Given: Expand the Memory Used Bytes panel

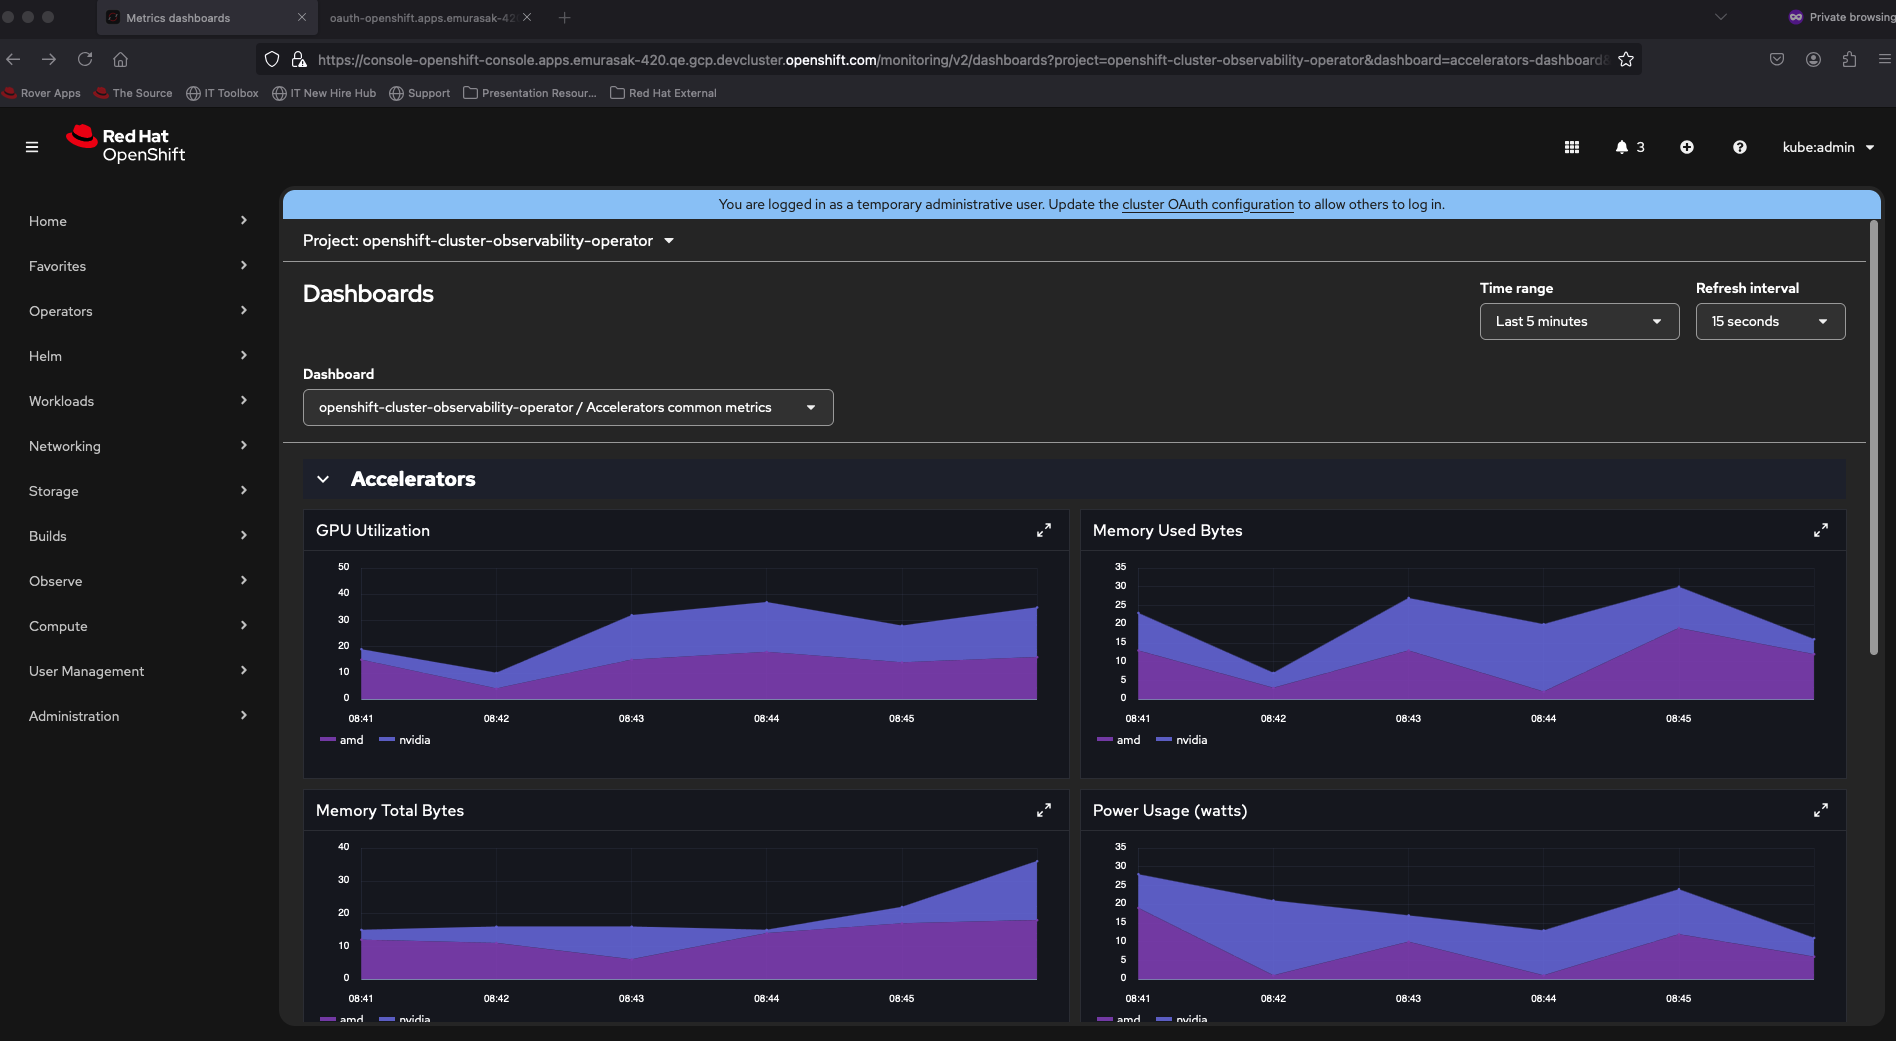Looking at the screenshot, I should click(x=1820, y=530).
